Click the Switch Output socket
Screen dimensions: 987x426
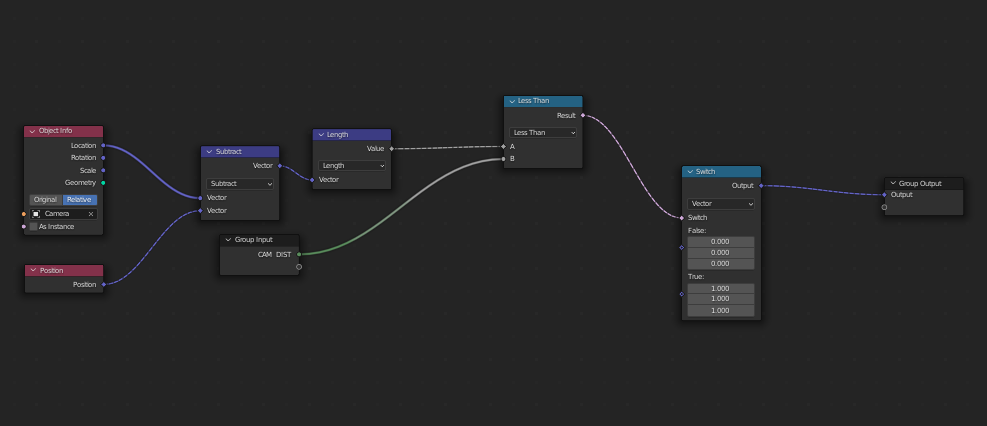(x=761, y=186)
